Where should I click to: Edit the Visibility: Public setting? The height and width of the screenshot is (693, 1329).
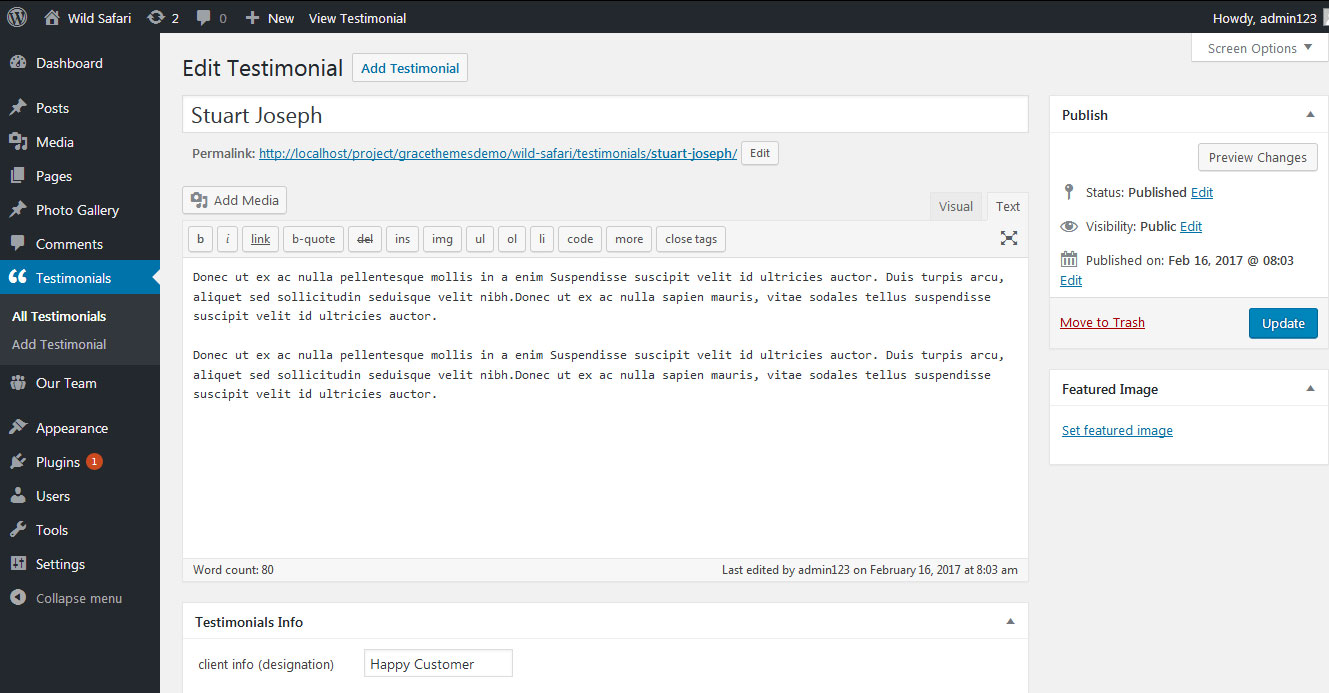(x=1191, y=227)
